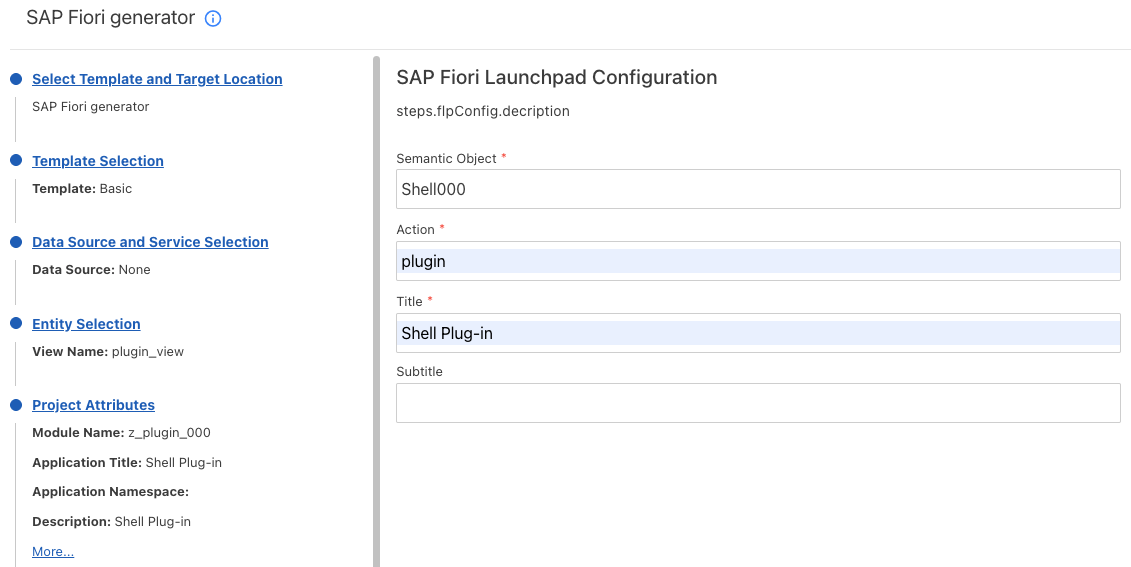
Task: Click the 'Template: Basic' summary text
Action: tap(82, 189)
